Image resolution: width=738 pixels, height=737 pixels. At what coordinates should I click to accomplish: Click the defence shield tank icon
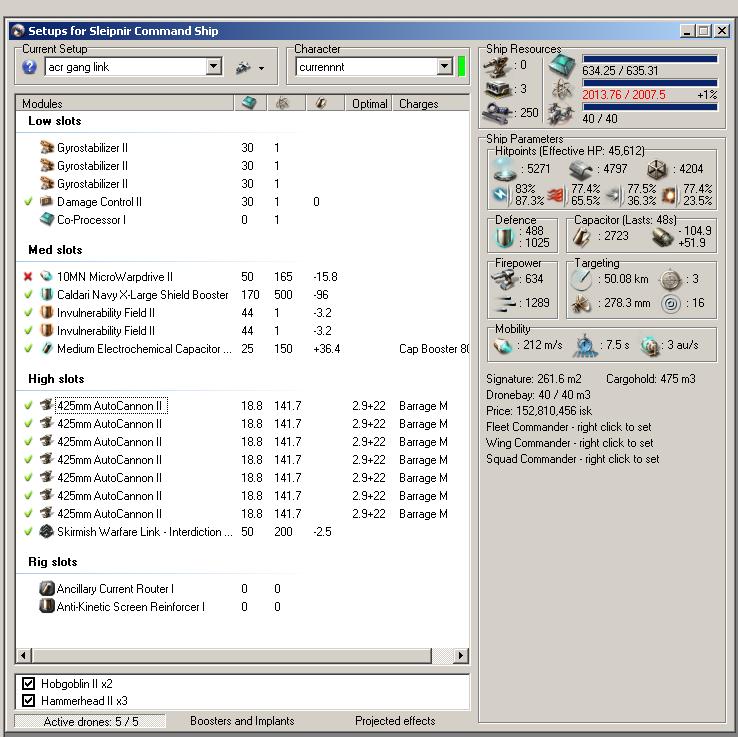pyautogui.click(x=505, y=238)
